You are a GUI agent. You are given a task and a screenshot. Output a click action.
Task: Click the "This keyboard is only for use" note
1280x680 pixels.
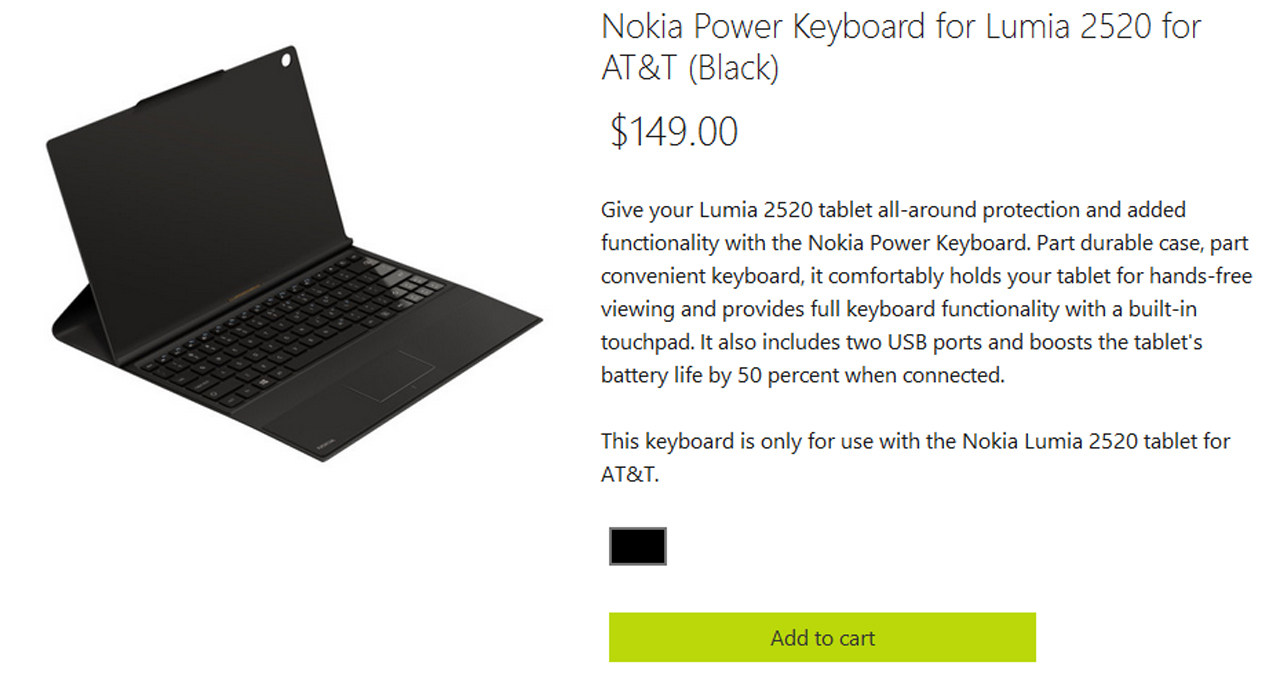tap(737, 441)
